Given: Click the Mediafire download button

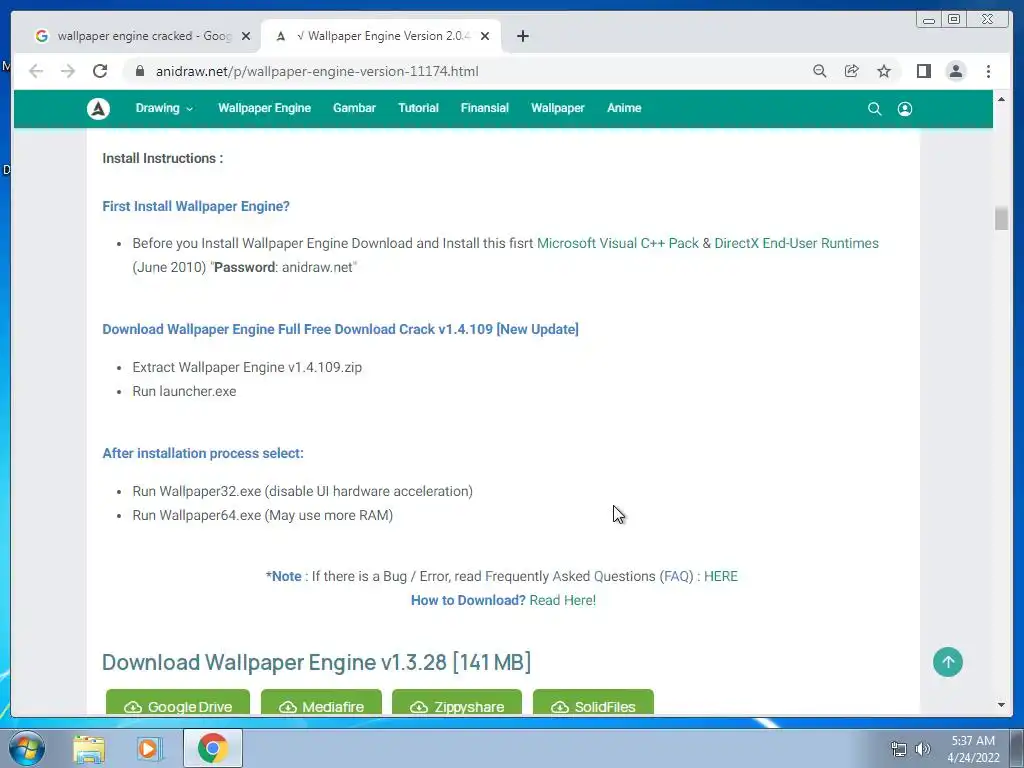Looking at the screenshot, I should tap(321, 703).
